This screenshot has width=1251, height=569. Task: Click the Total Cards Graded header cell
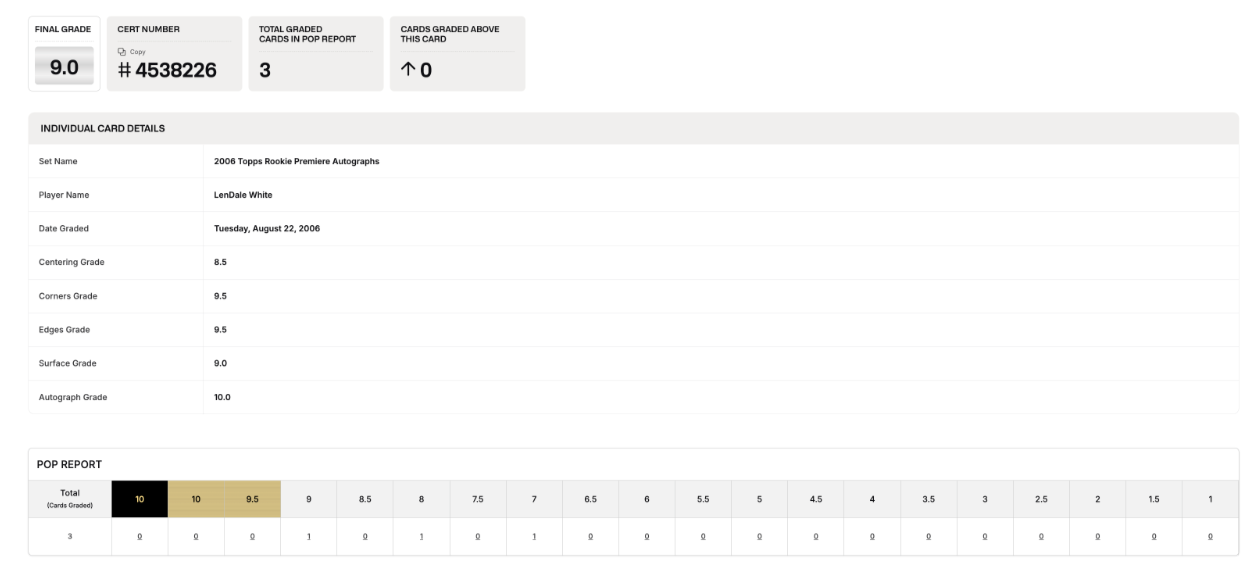pos(70,498)
